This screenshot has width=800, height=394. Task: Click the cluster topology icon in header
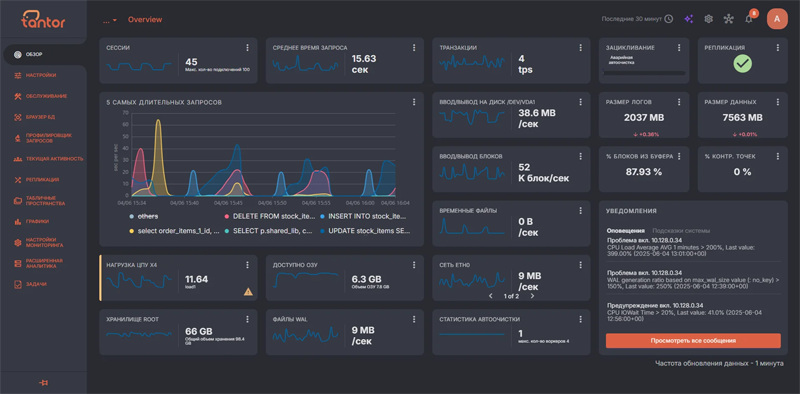click(x=729, y=19)
